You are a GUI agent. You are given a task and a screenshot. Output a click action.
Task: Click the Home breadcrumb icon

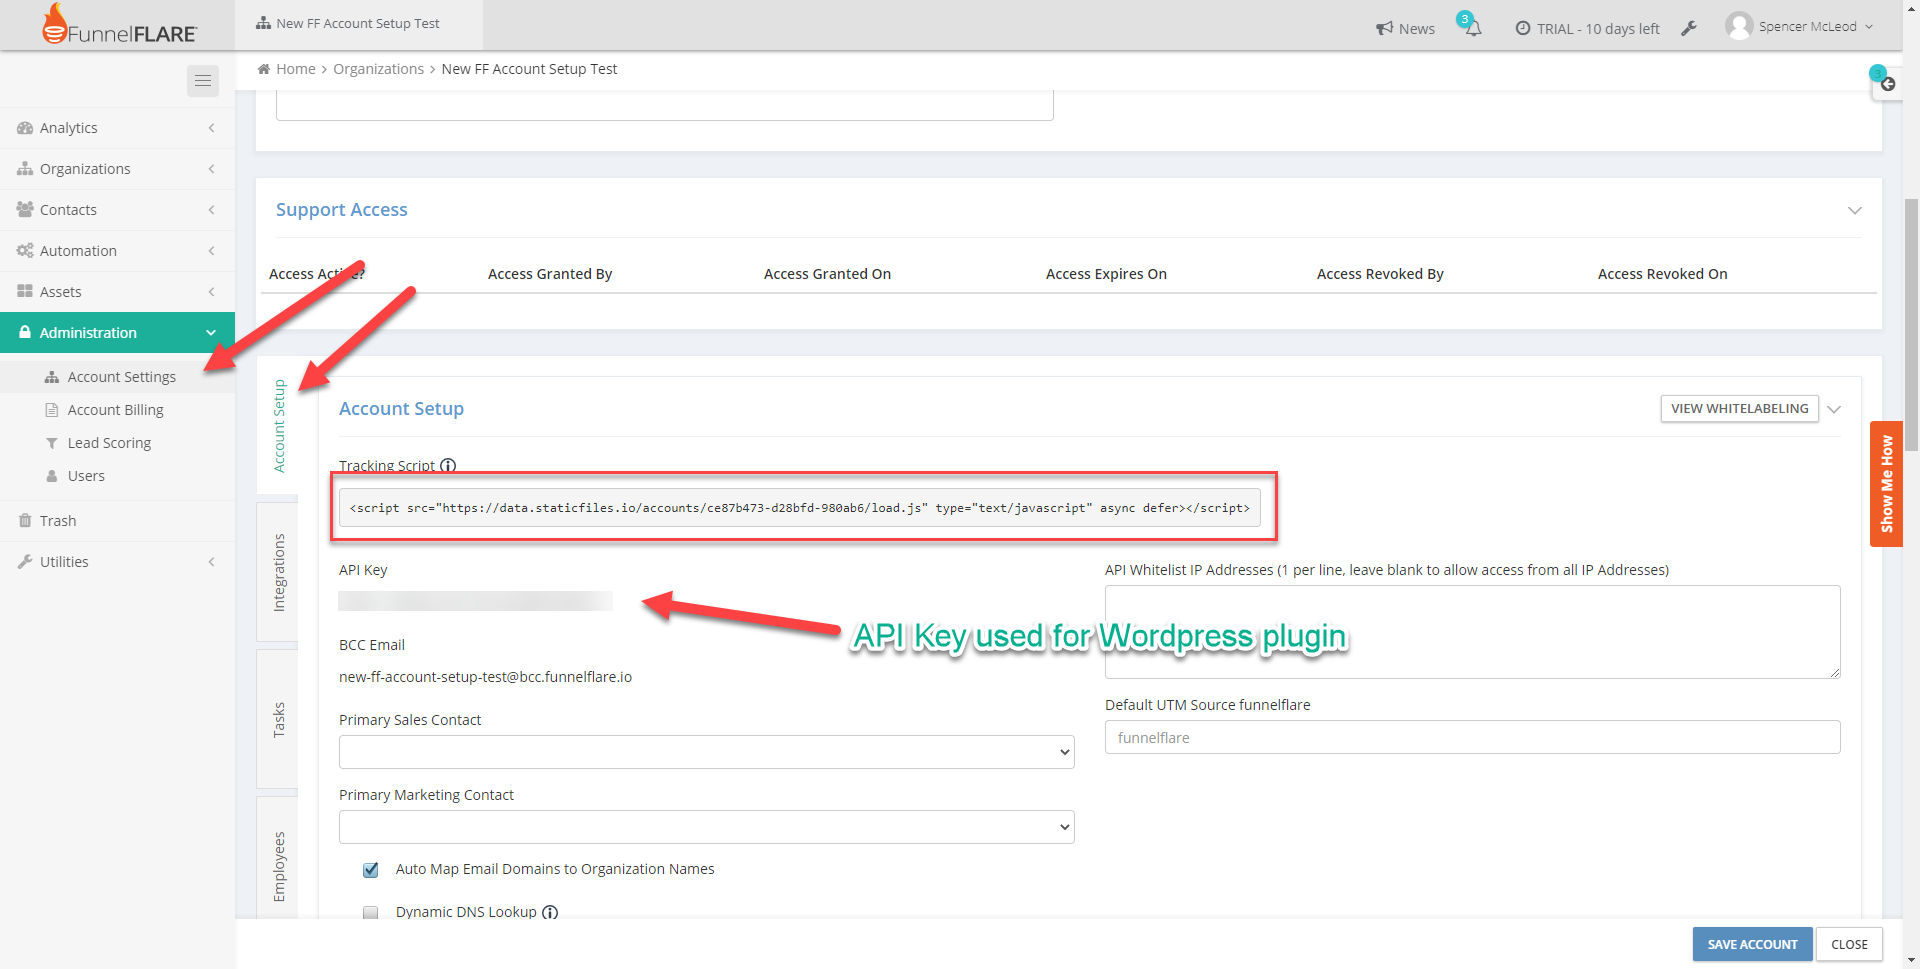coord(264,69)
